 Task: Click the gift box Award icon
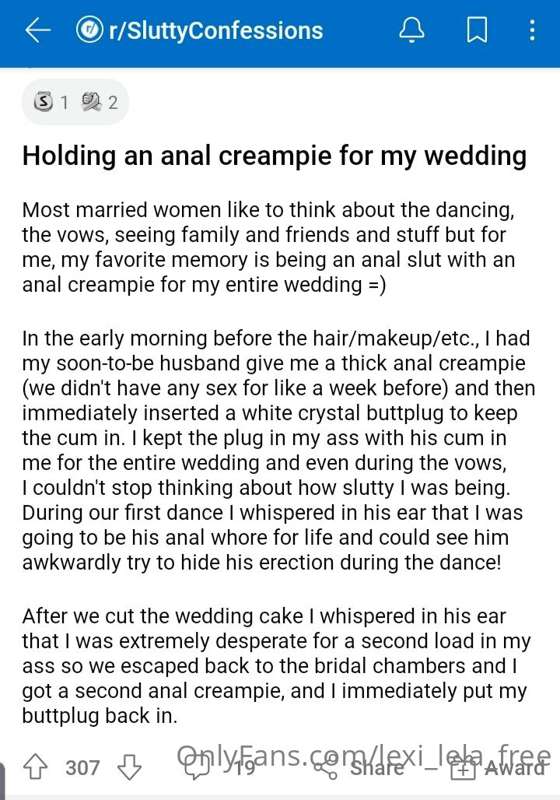point(463,768)
